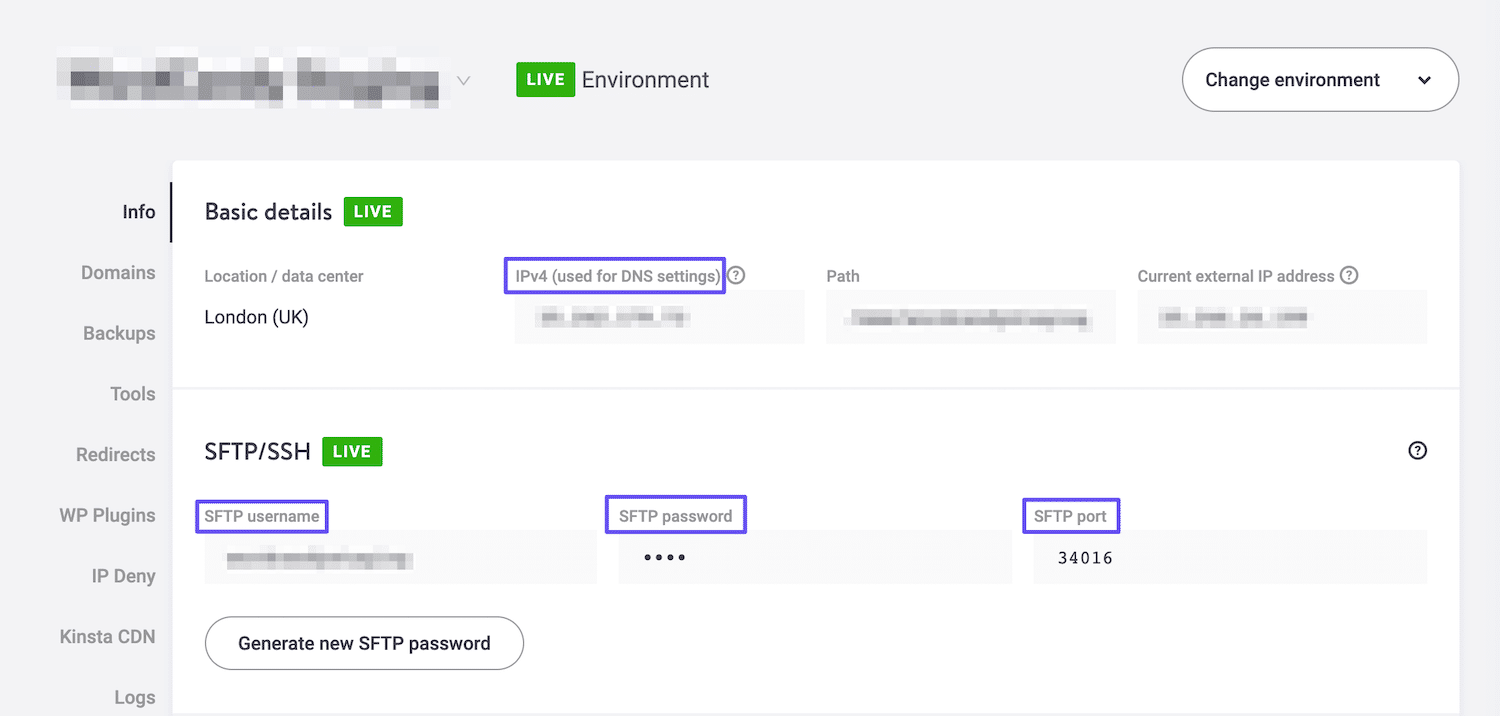Click the LIVE badge beside SFTP/SSH
Screen dimensions: 1500x716
(x=352, y=451)
